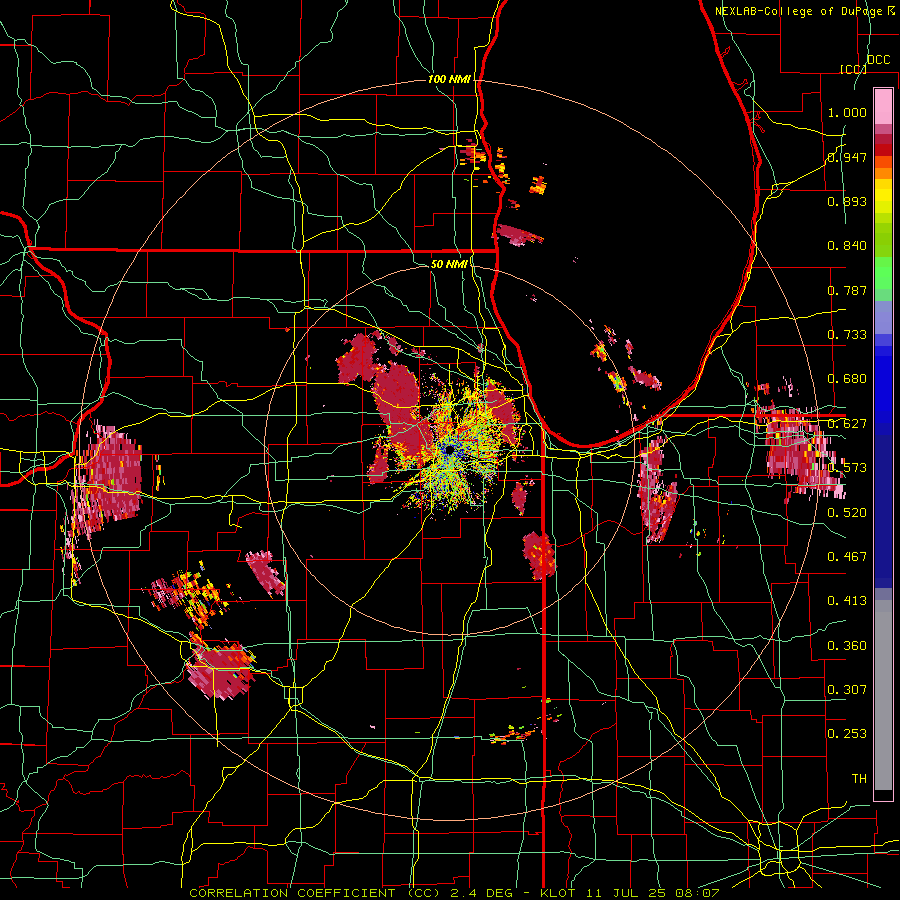Select the 0.627 scale value

tap(847, 424)
